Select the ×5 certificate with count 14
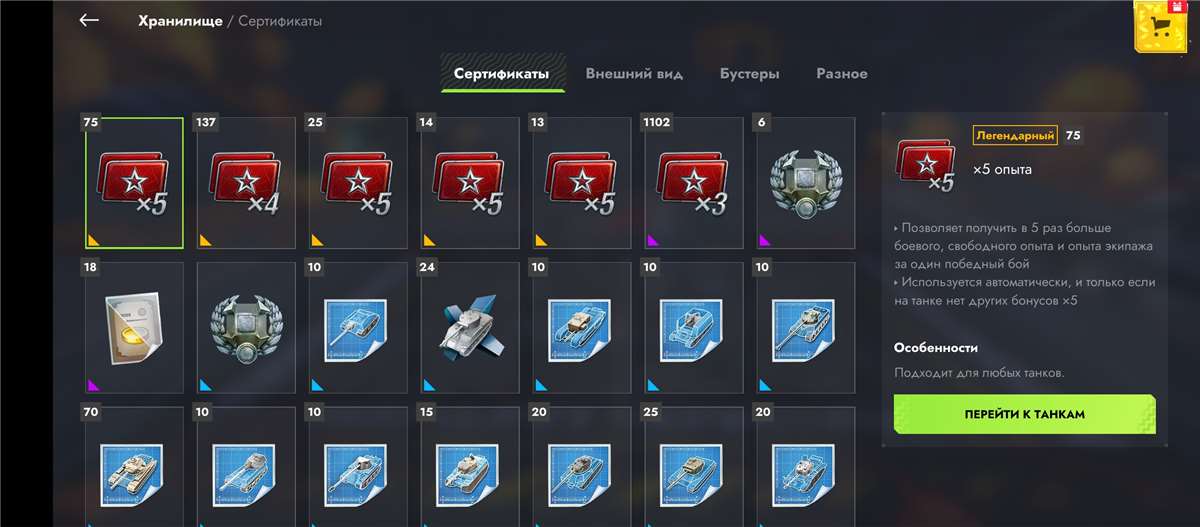This screenshot has height=527, width=1200. coord(470,182)
